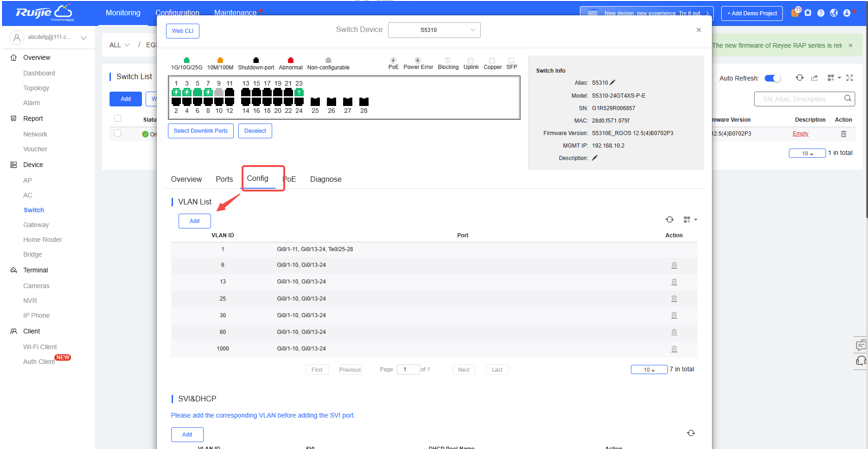Click Add button in Switch List
This screenshot has height=452, width=868.
tap(126, 99)
